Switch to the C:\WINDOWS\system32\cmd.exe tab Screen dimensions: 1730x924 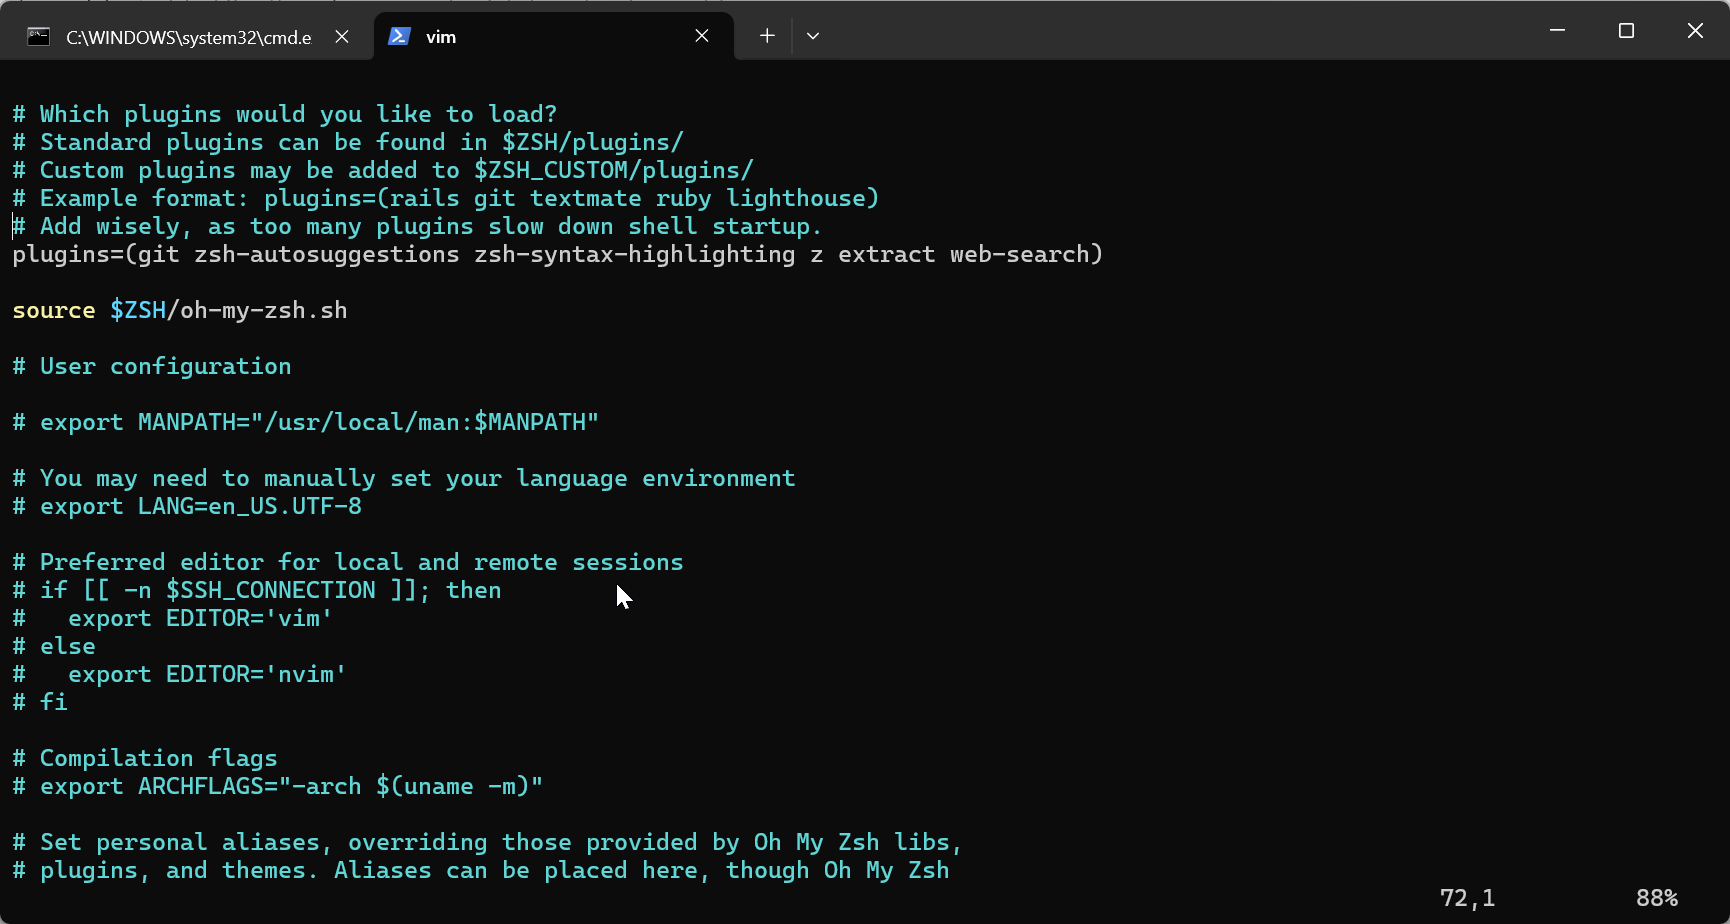[x=188, y=37]
